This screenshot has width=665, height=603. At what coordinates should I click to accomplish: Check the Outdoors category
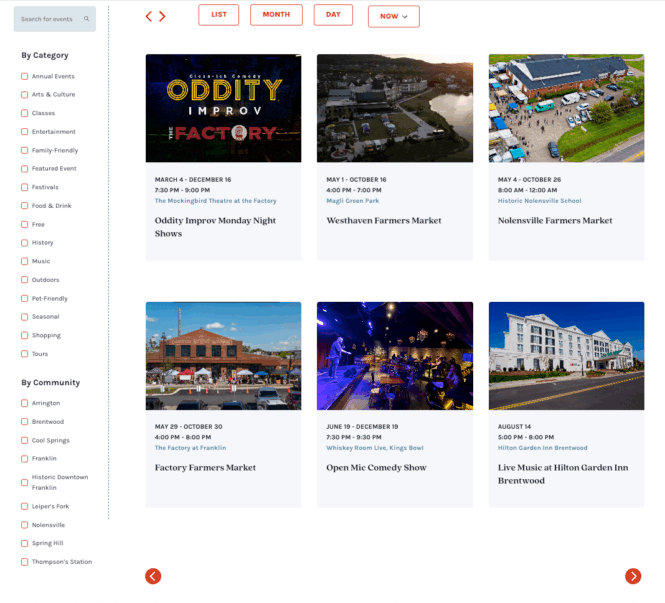pyautogui.click(x=25, y=280)
